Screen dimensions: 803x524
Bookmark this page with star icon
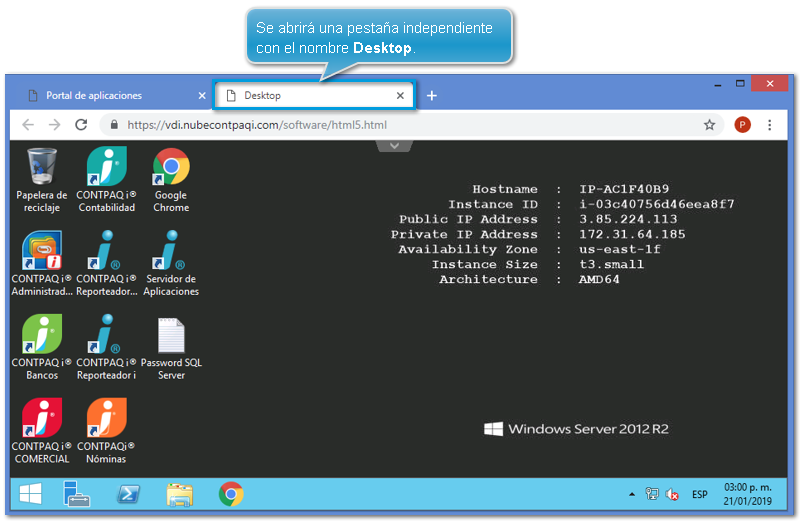click(x=709, y=125)
